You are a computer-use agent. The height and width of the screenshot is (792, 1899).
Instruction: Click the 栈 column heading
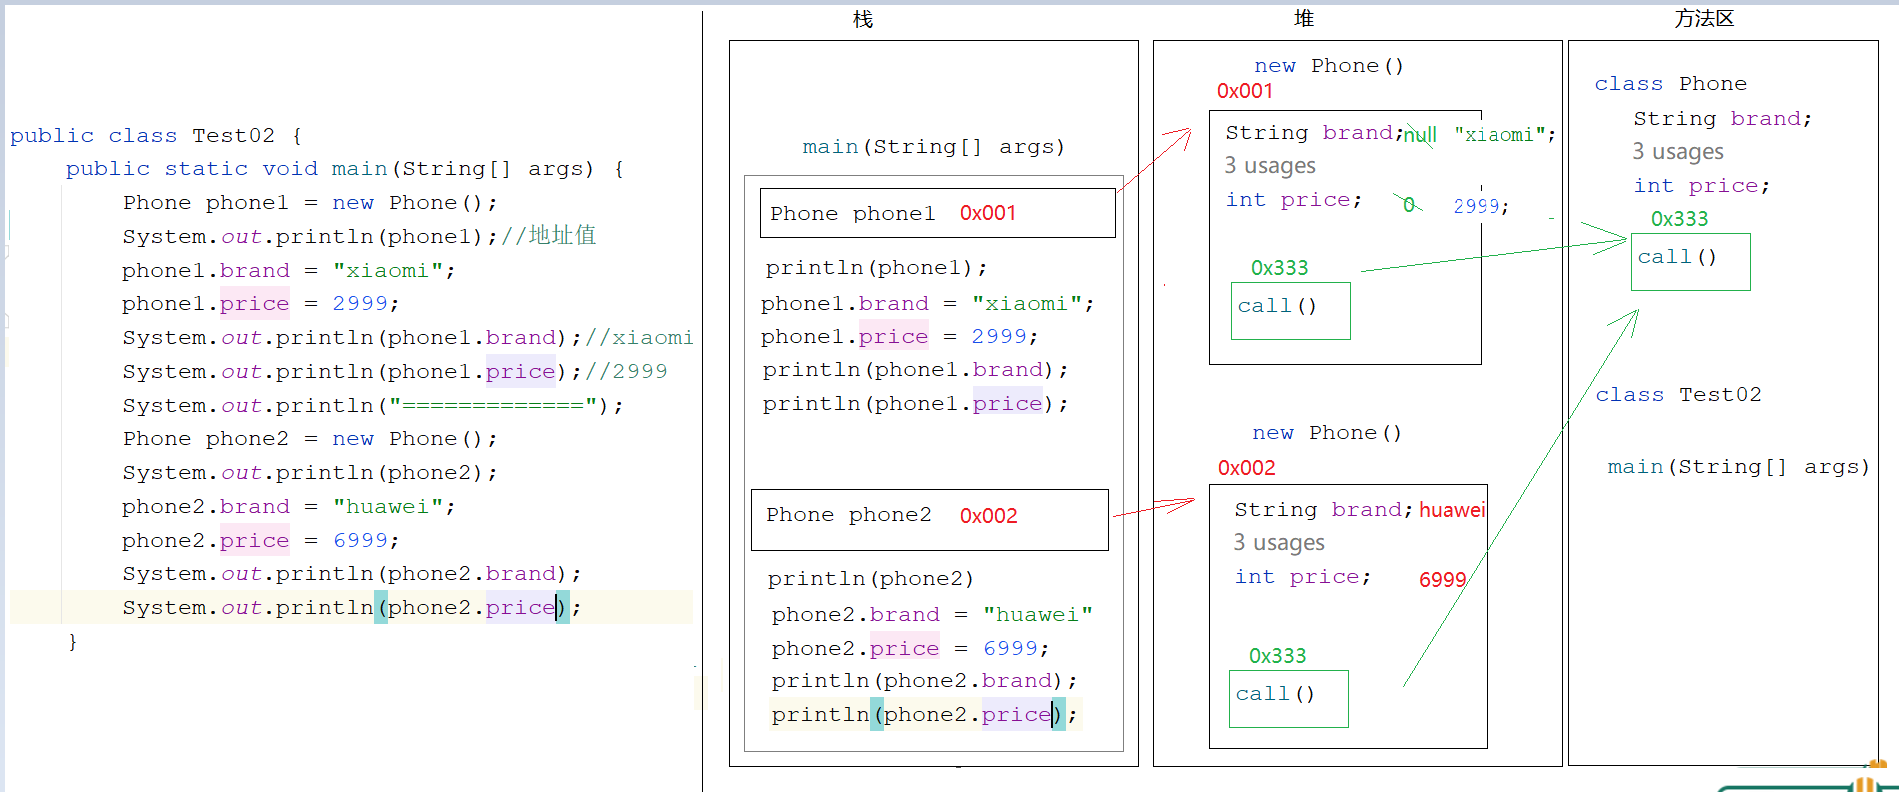click(x=862, y=19)
